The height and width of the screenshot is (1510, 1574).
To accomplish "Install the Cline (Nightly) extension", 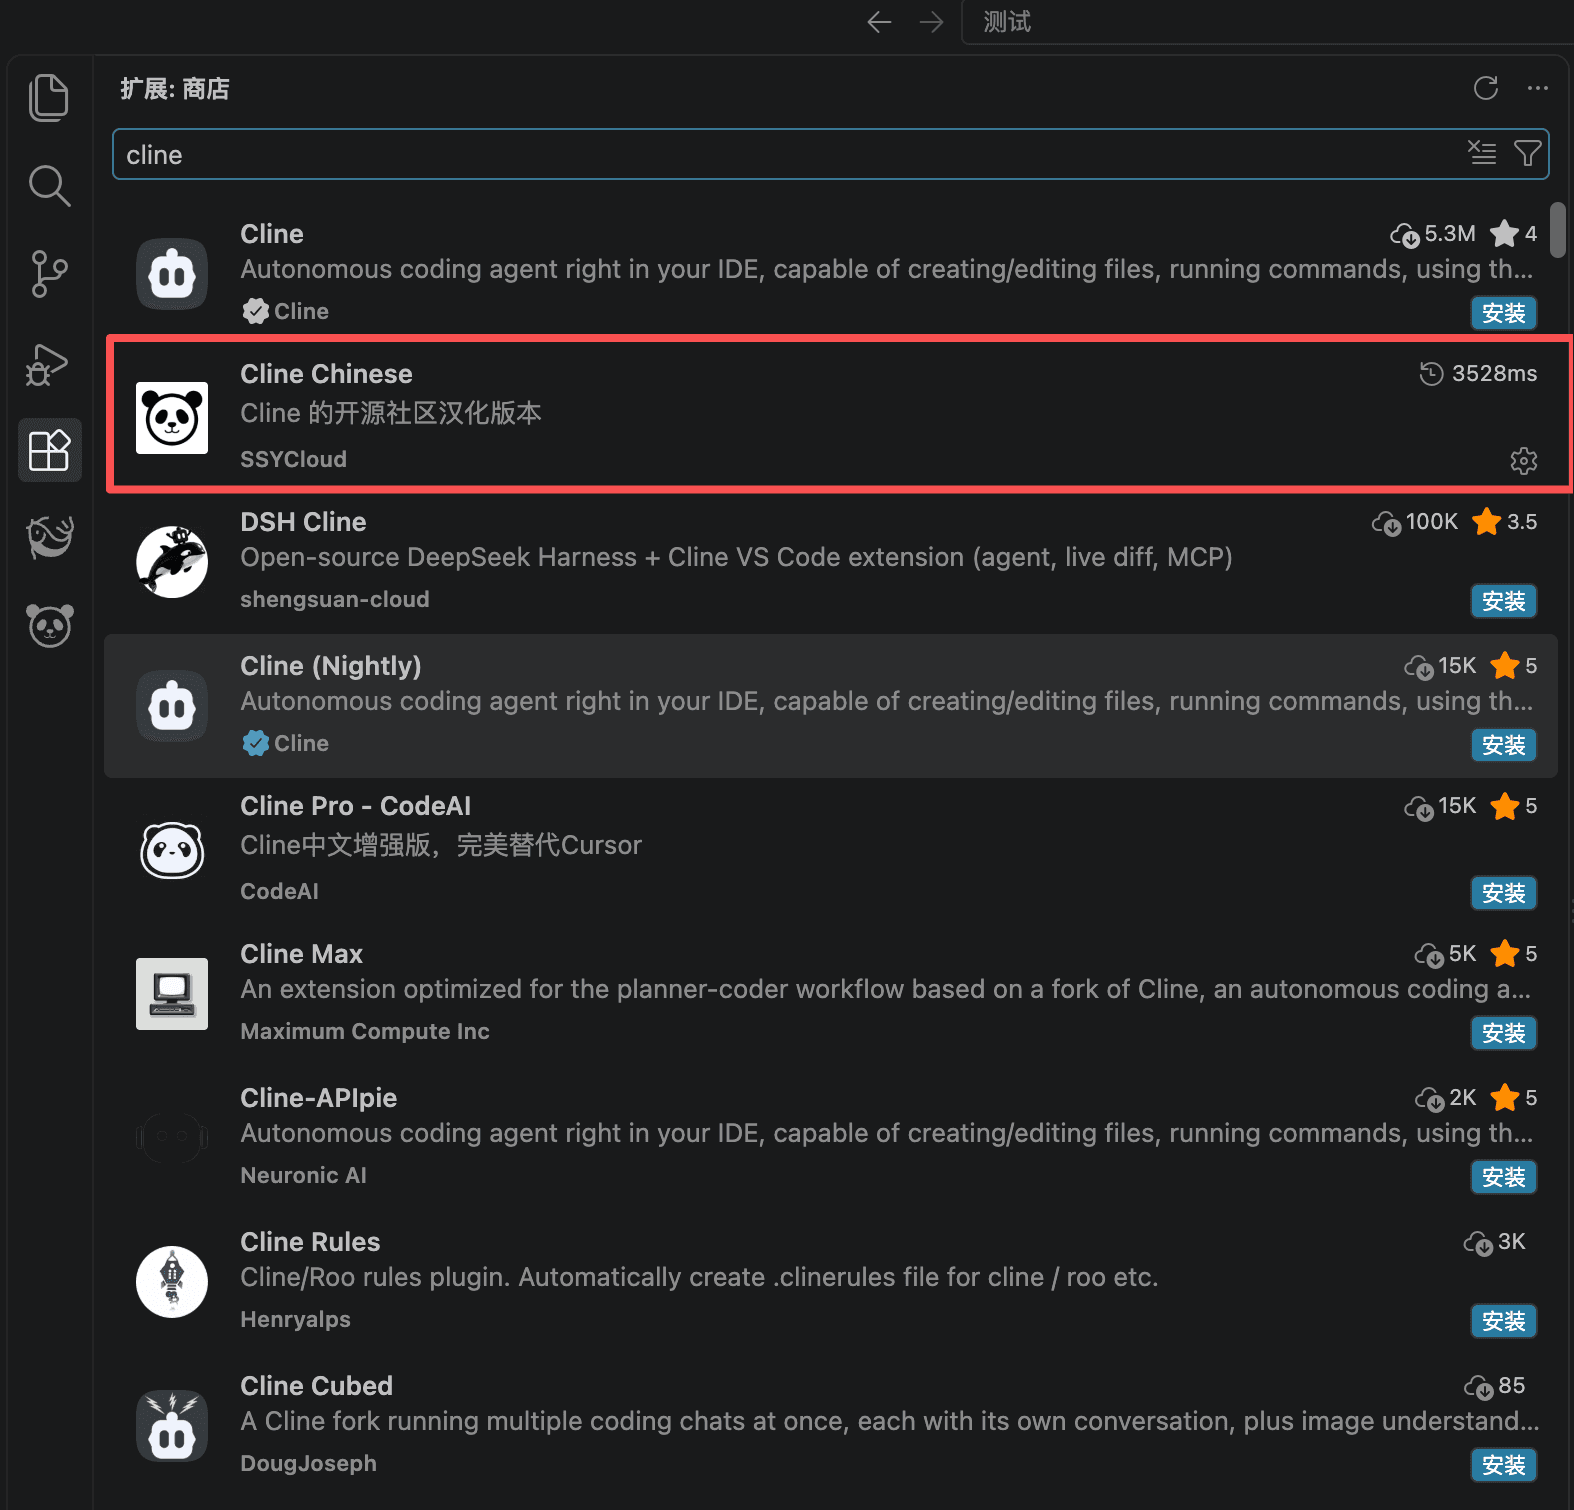I will [x=1504, y=745].
